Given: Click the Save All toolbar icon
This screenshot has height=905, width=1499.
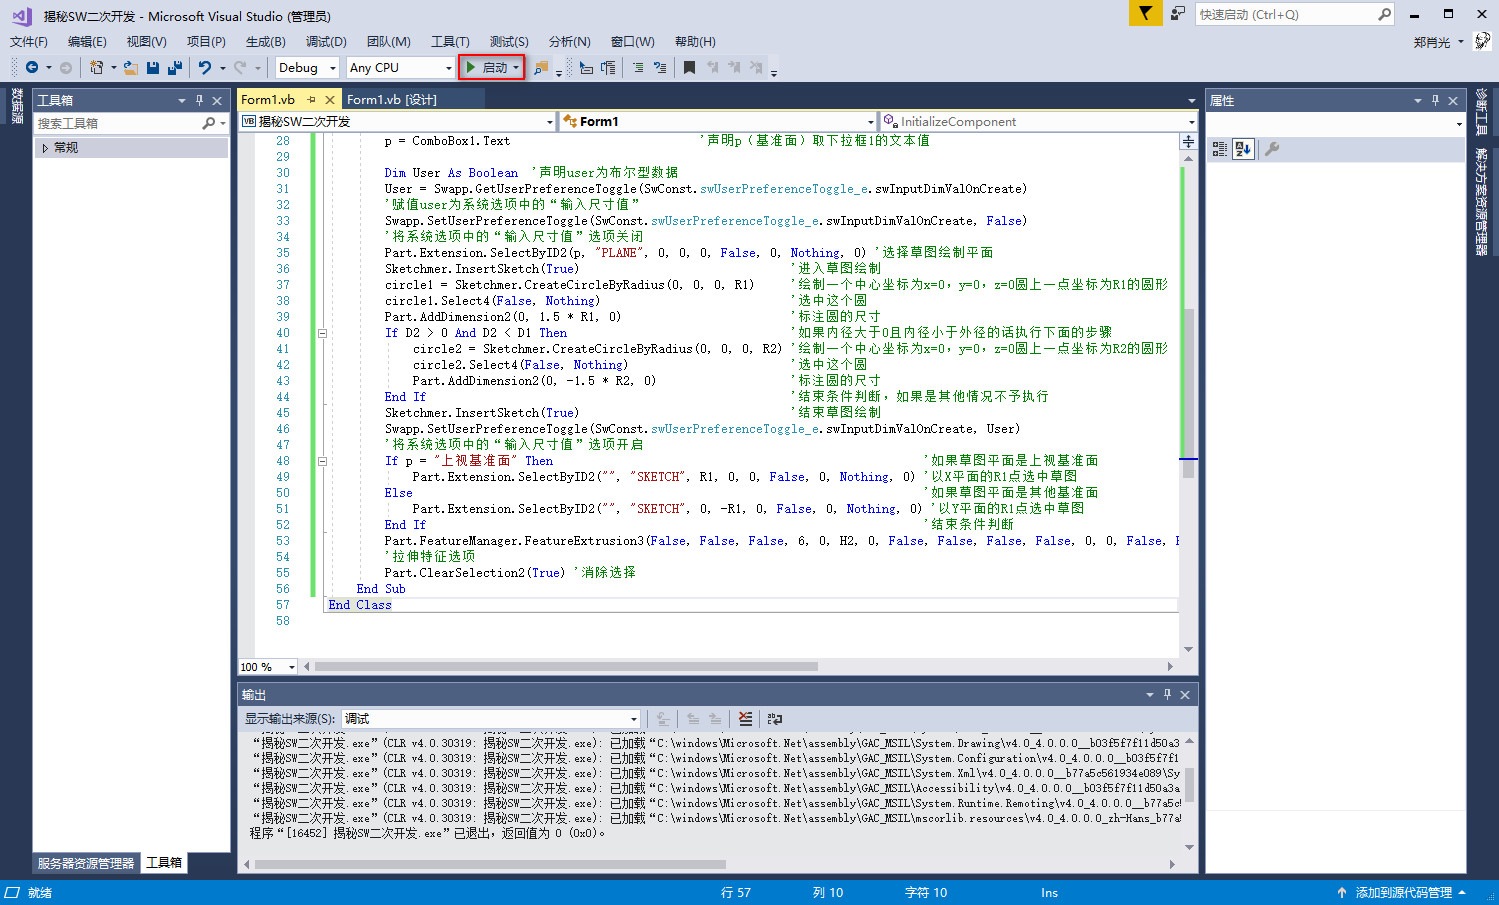Looking at the screenshot, I should 175,68.
